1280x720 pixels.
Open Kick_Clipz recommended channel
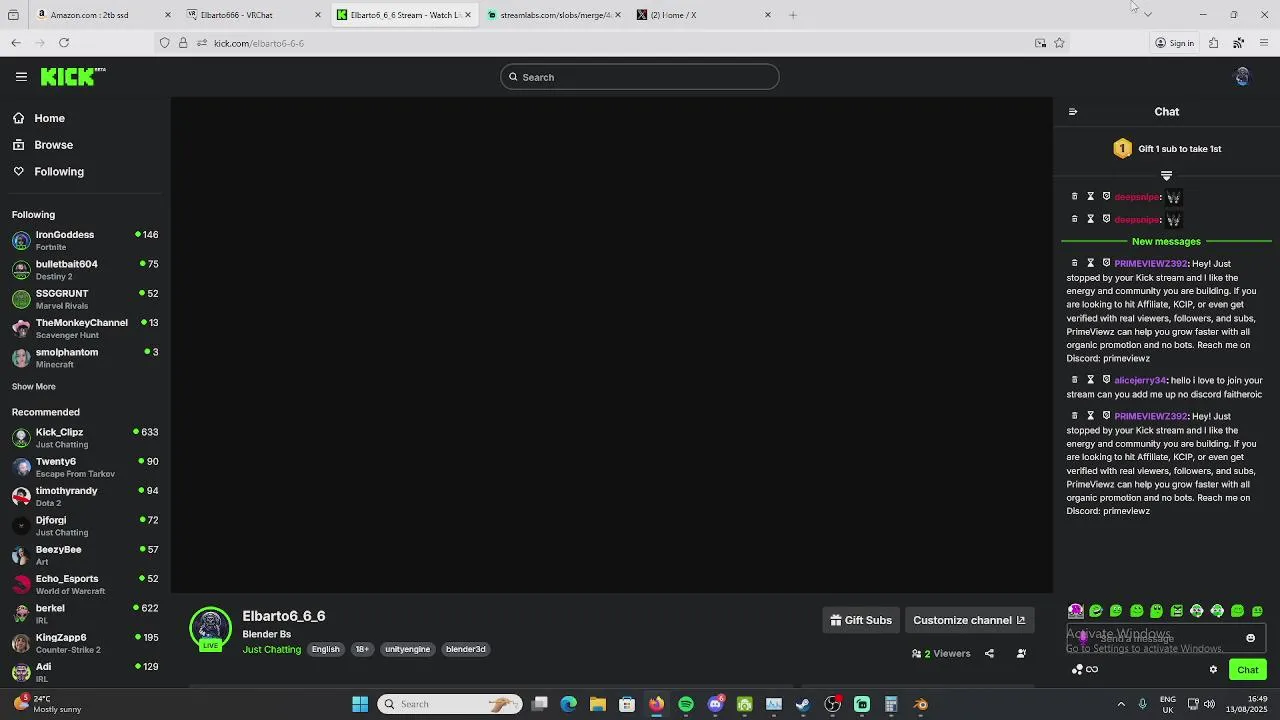pyautogui.click(x=85, y=438)
